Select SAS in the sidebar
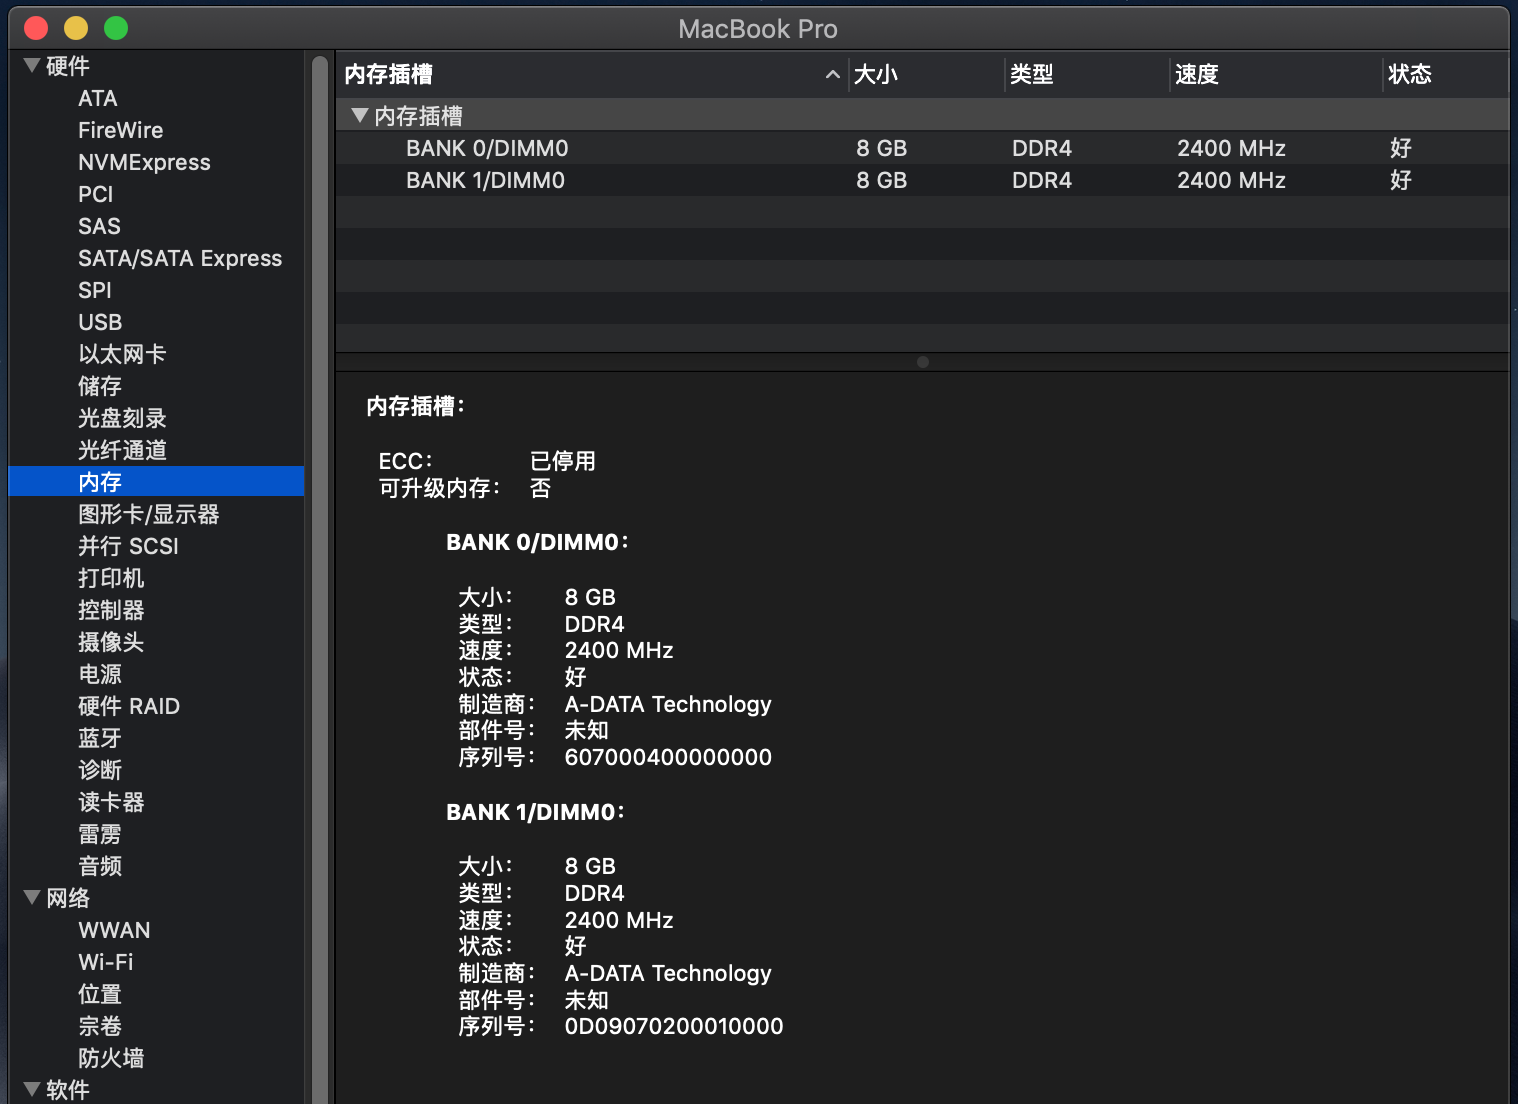The image size is (1518, 1104). click(x=99, y=226)
